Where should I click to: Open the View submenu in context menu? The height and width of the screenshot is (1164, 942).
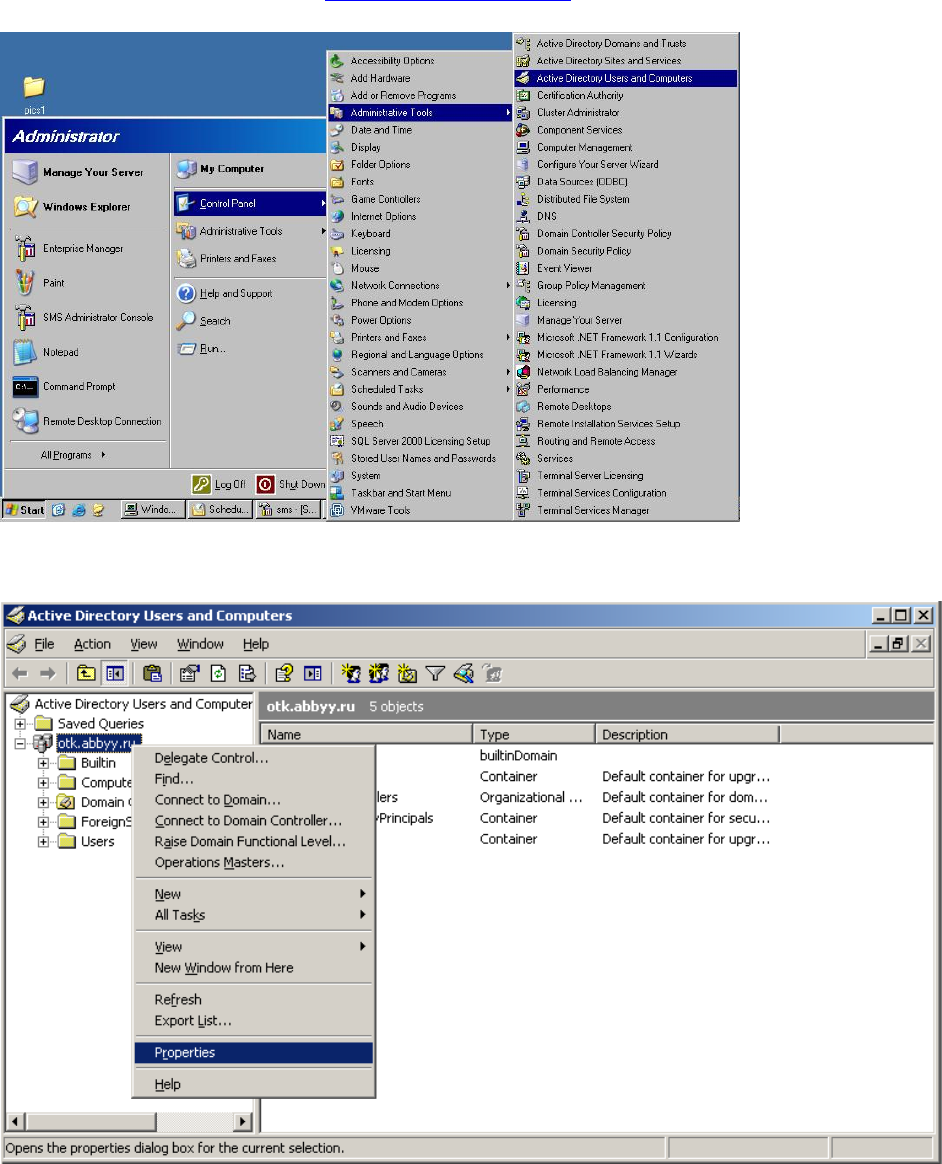(x=254, y=947)
